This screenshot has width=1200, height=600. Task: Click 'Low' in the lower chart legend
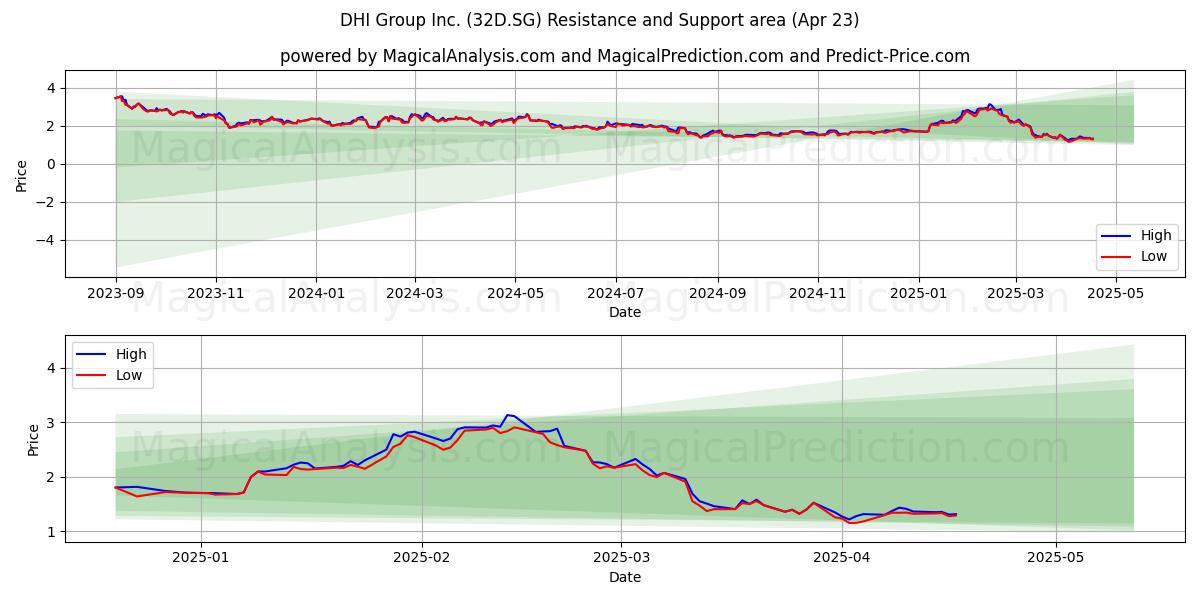129,375
